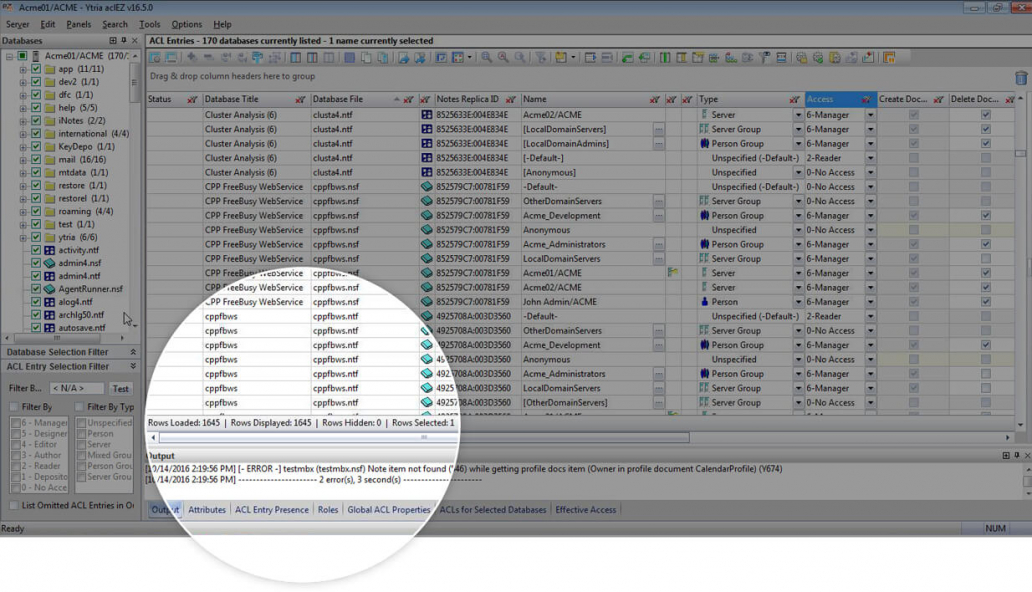
Task: Open the Tools menu
Action: [149, 24]
